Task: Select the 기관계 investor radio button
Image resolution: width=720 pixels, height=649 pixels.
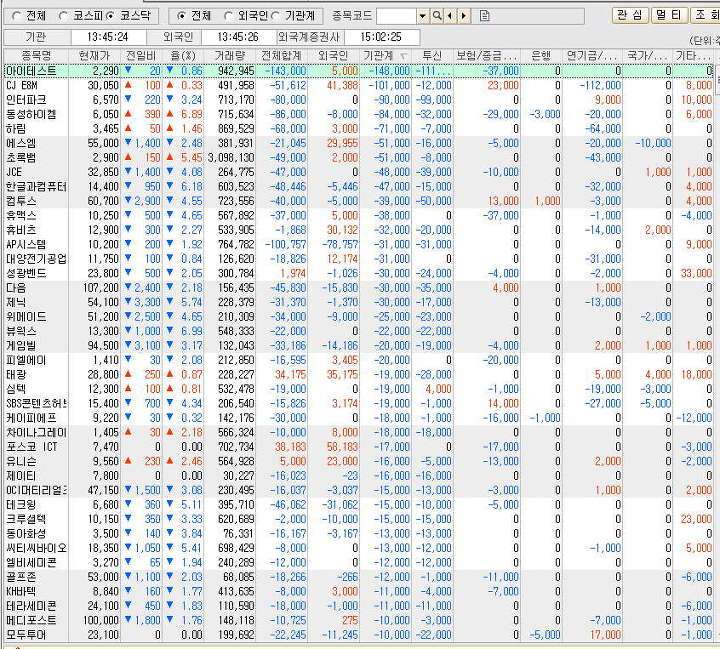Action: click(275, 16)
